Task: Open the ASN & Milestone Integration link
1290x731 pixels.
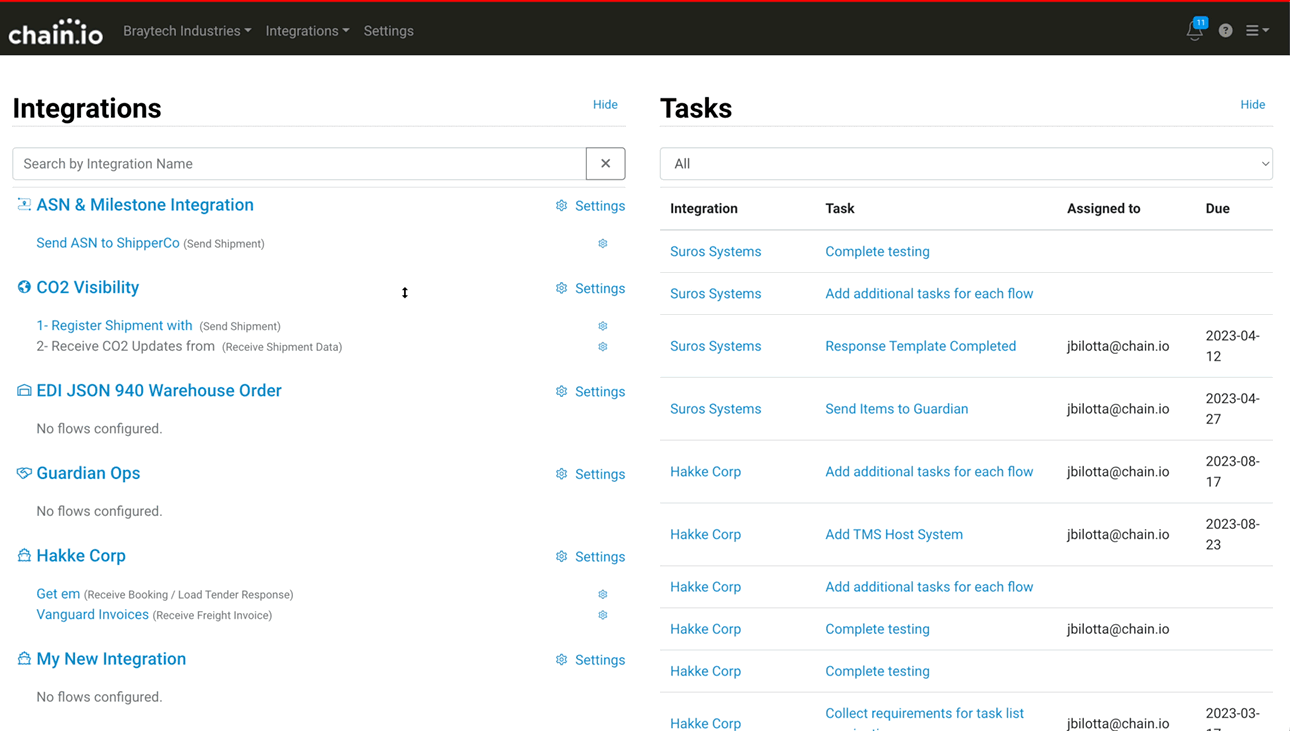Action: click(x=145, y=205)
